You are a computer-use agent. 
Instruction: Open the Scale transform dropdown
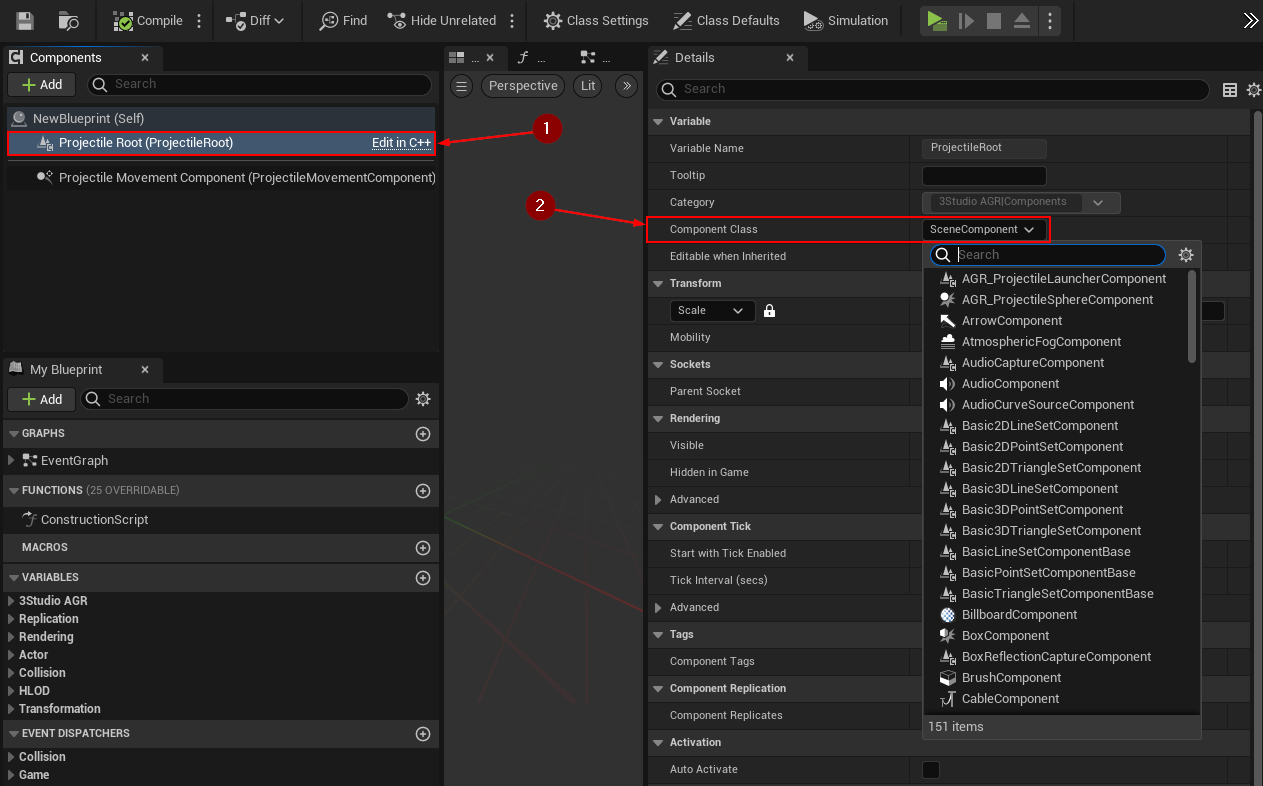click(711, 311)
